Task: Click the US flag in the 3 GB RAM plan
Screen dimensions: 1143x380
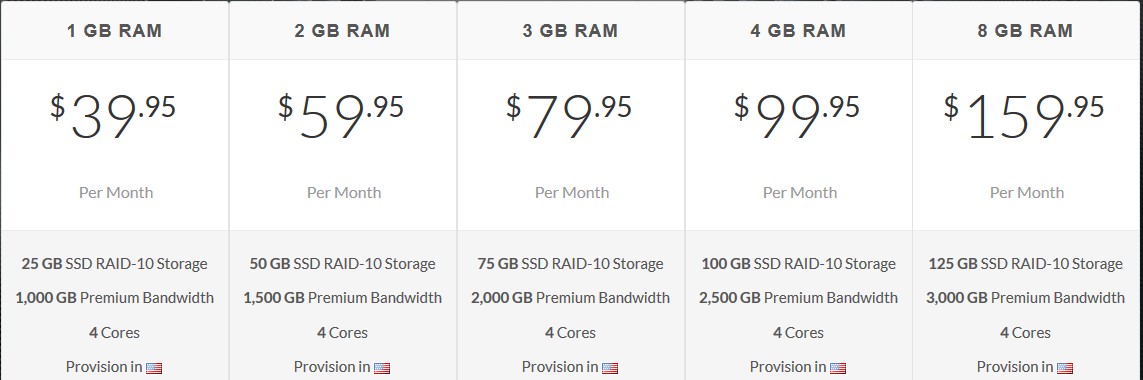Action: point(610,368)
